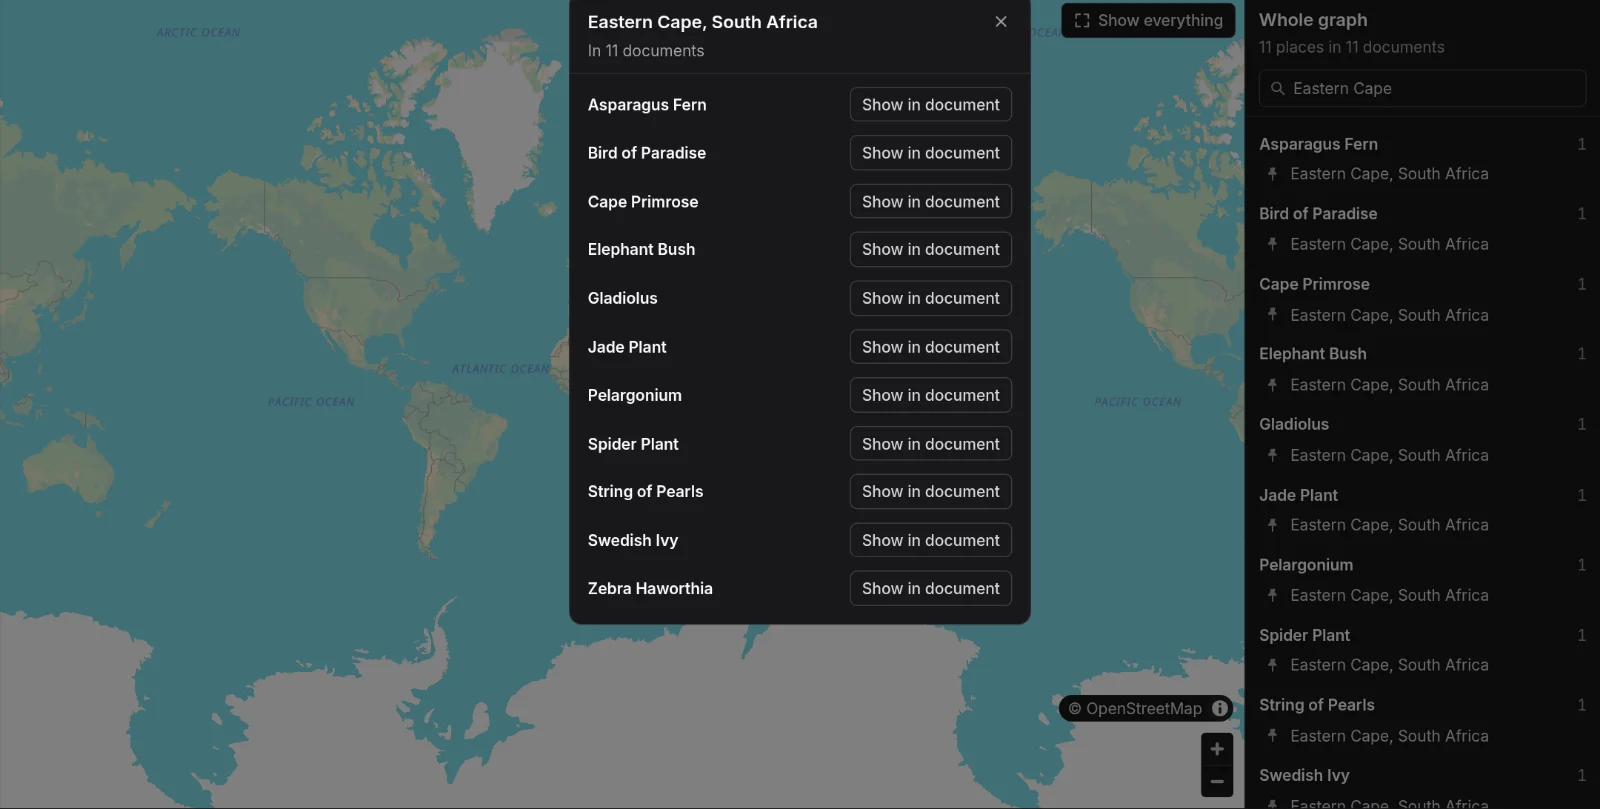The image size is (1600, 809).
Task: Click the Show everything button
Action: click(x=1148, y=20)
